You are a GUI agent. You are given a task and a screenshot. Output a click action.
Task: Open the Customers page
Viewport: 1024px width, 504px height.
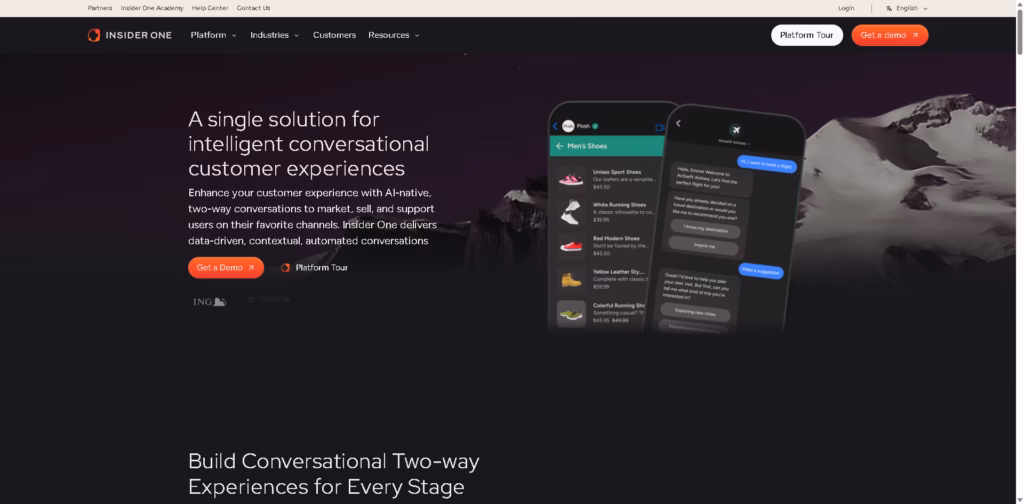(334, 35)
